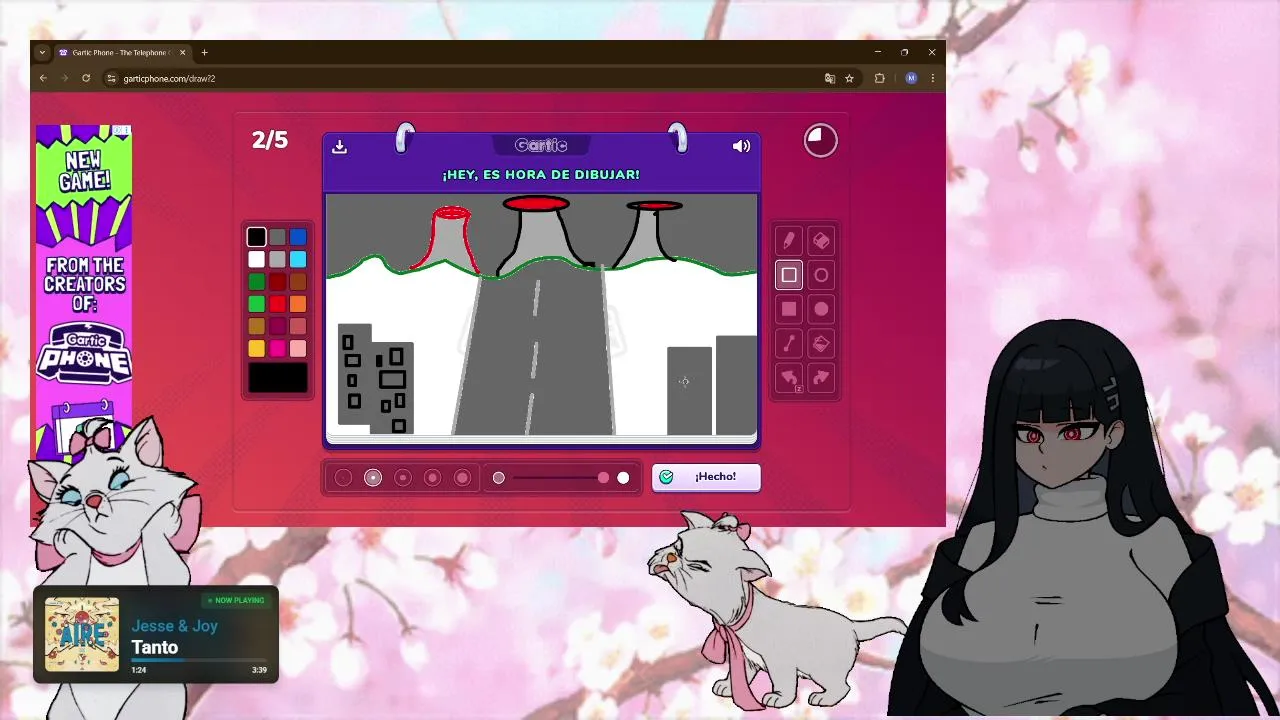
Task: Pick the ochre tan color swatch
Action: point(256,326)
